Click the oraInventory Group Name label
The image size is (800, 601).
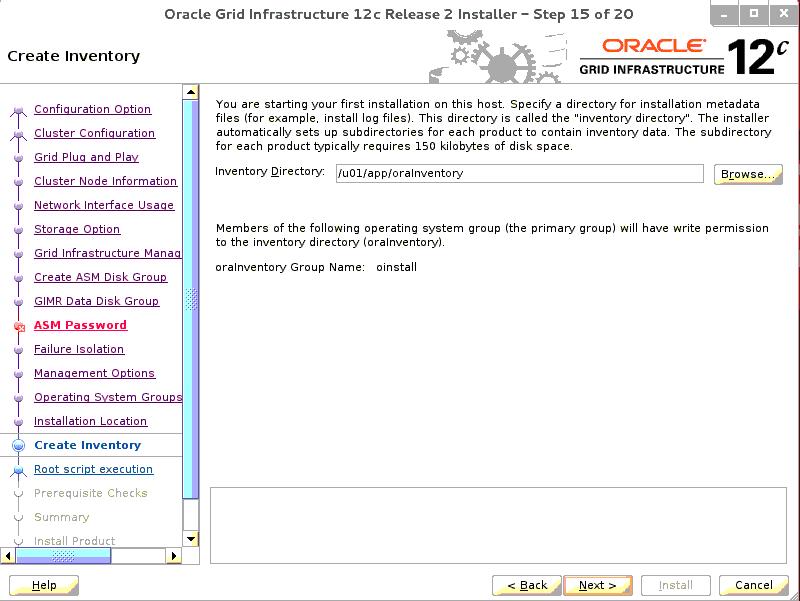coord(290,267)
